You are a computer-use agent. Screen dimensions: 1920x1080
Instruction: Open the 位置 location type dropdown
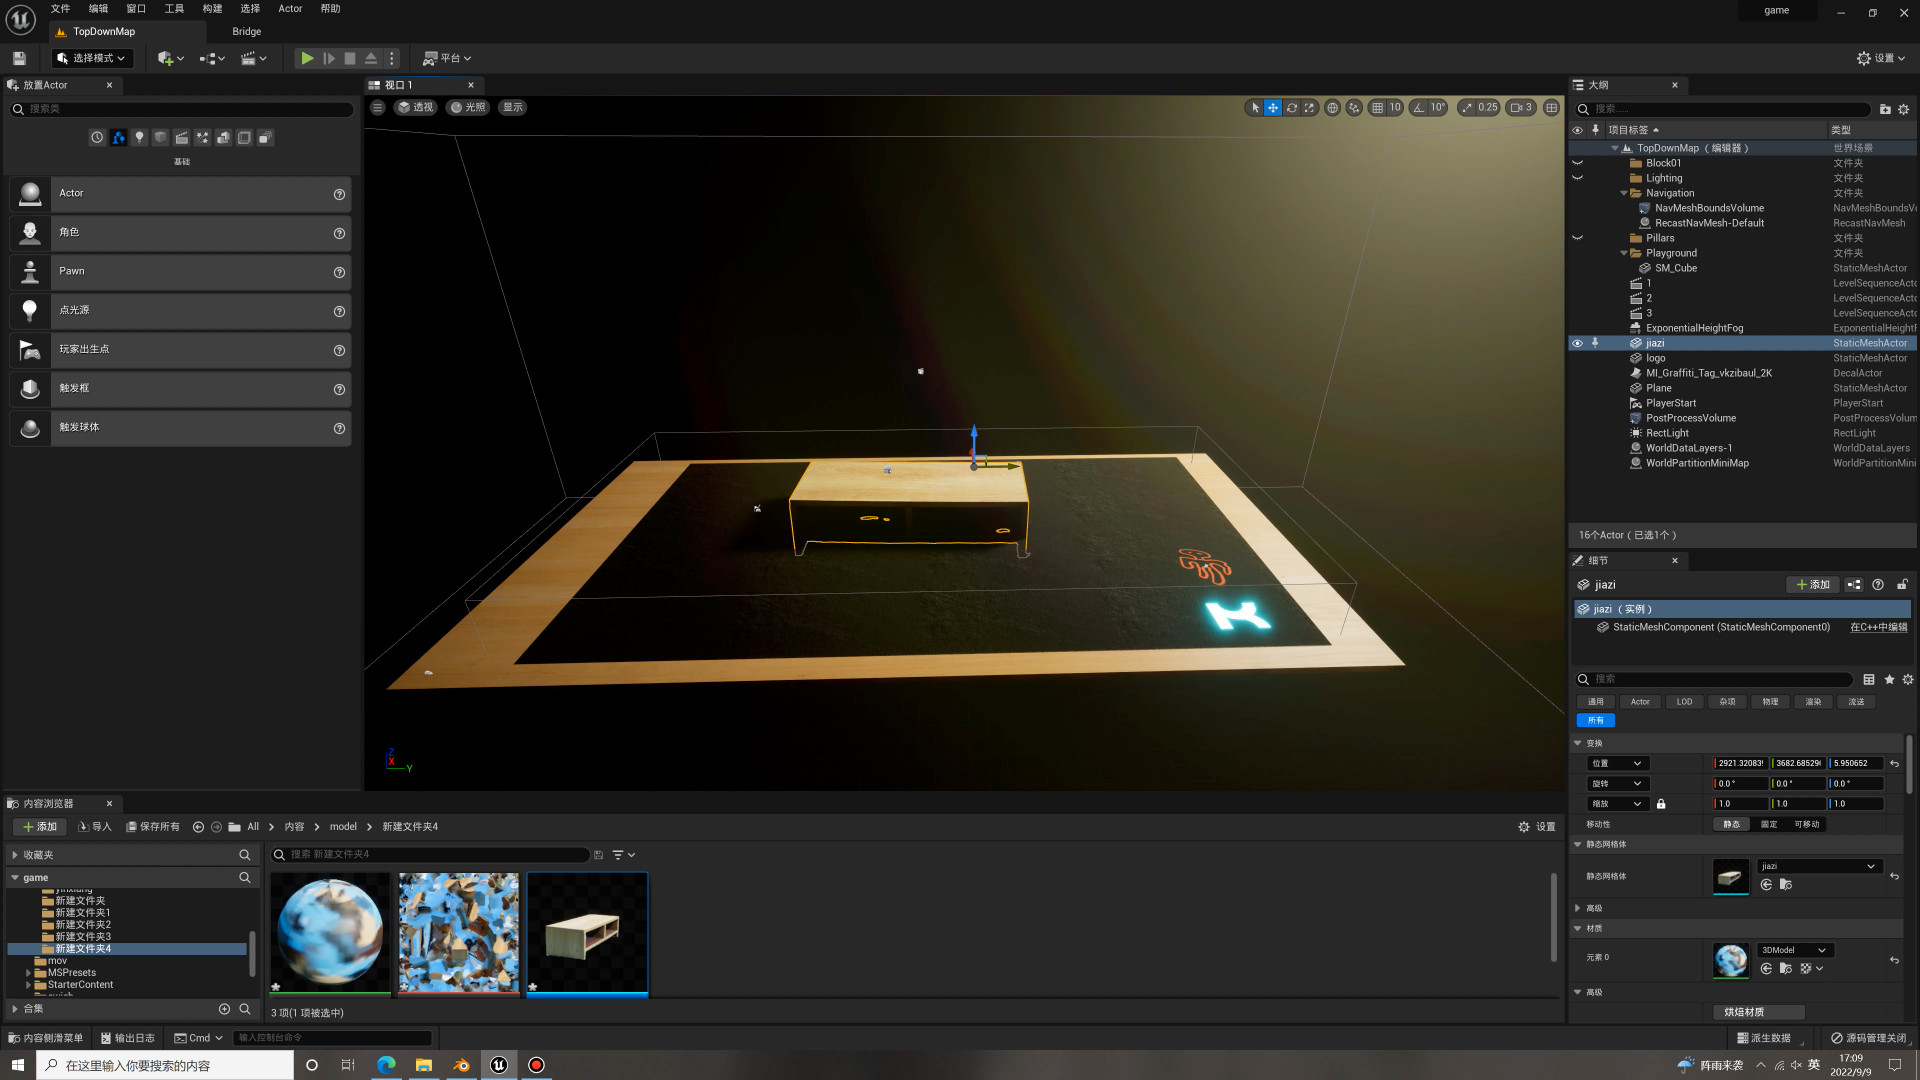tap(1616, 763)
